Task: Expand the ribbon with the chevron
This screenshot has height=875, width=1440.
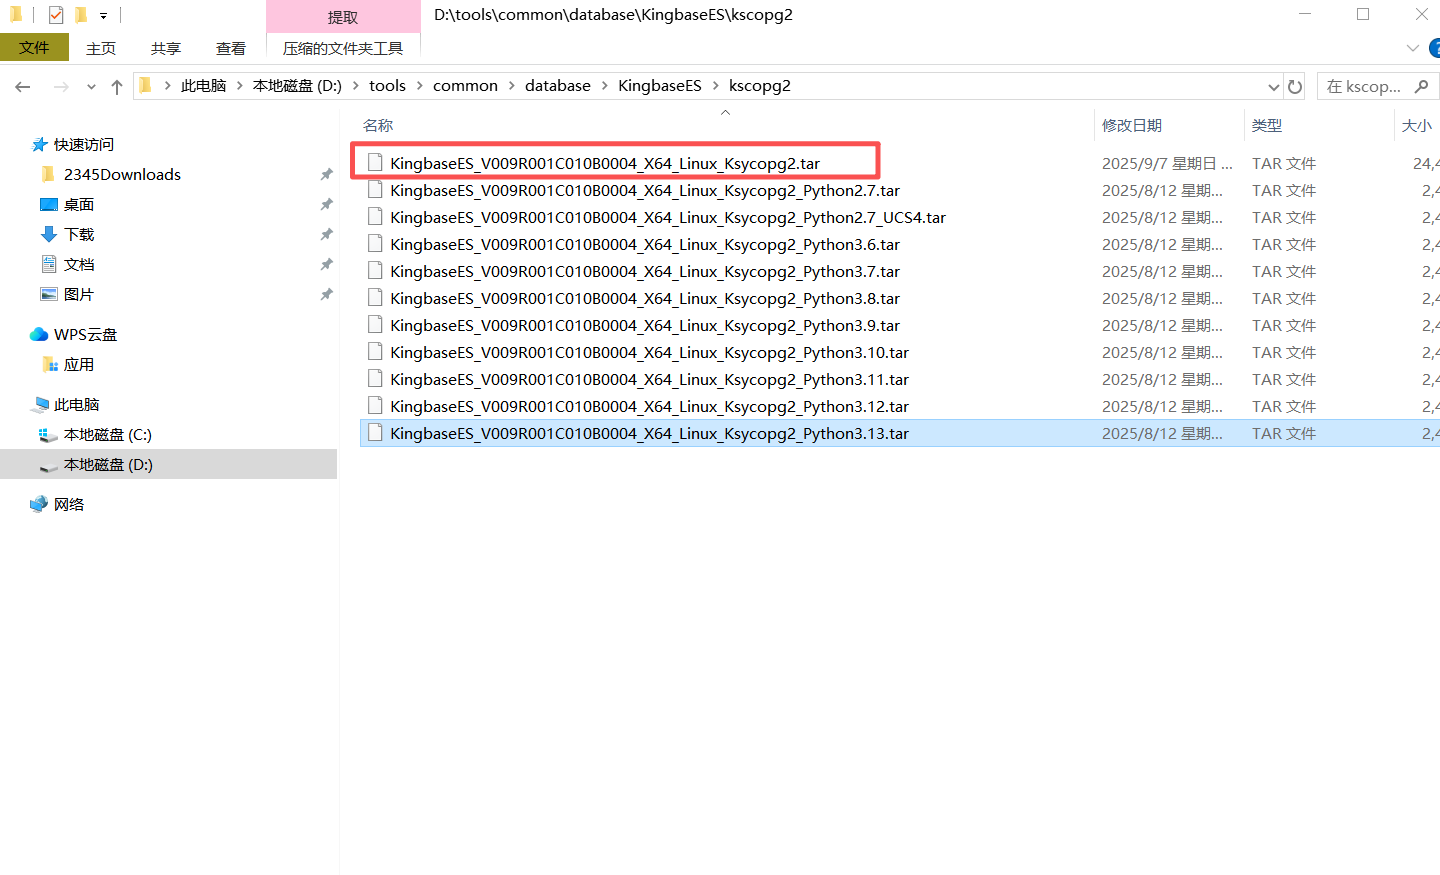Action: point(1412,48)
